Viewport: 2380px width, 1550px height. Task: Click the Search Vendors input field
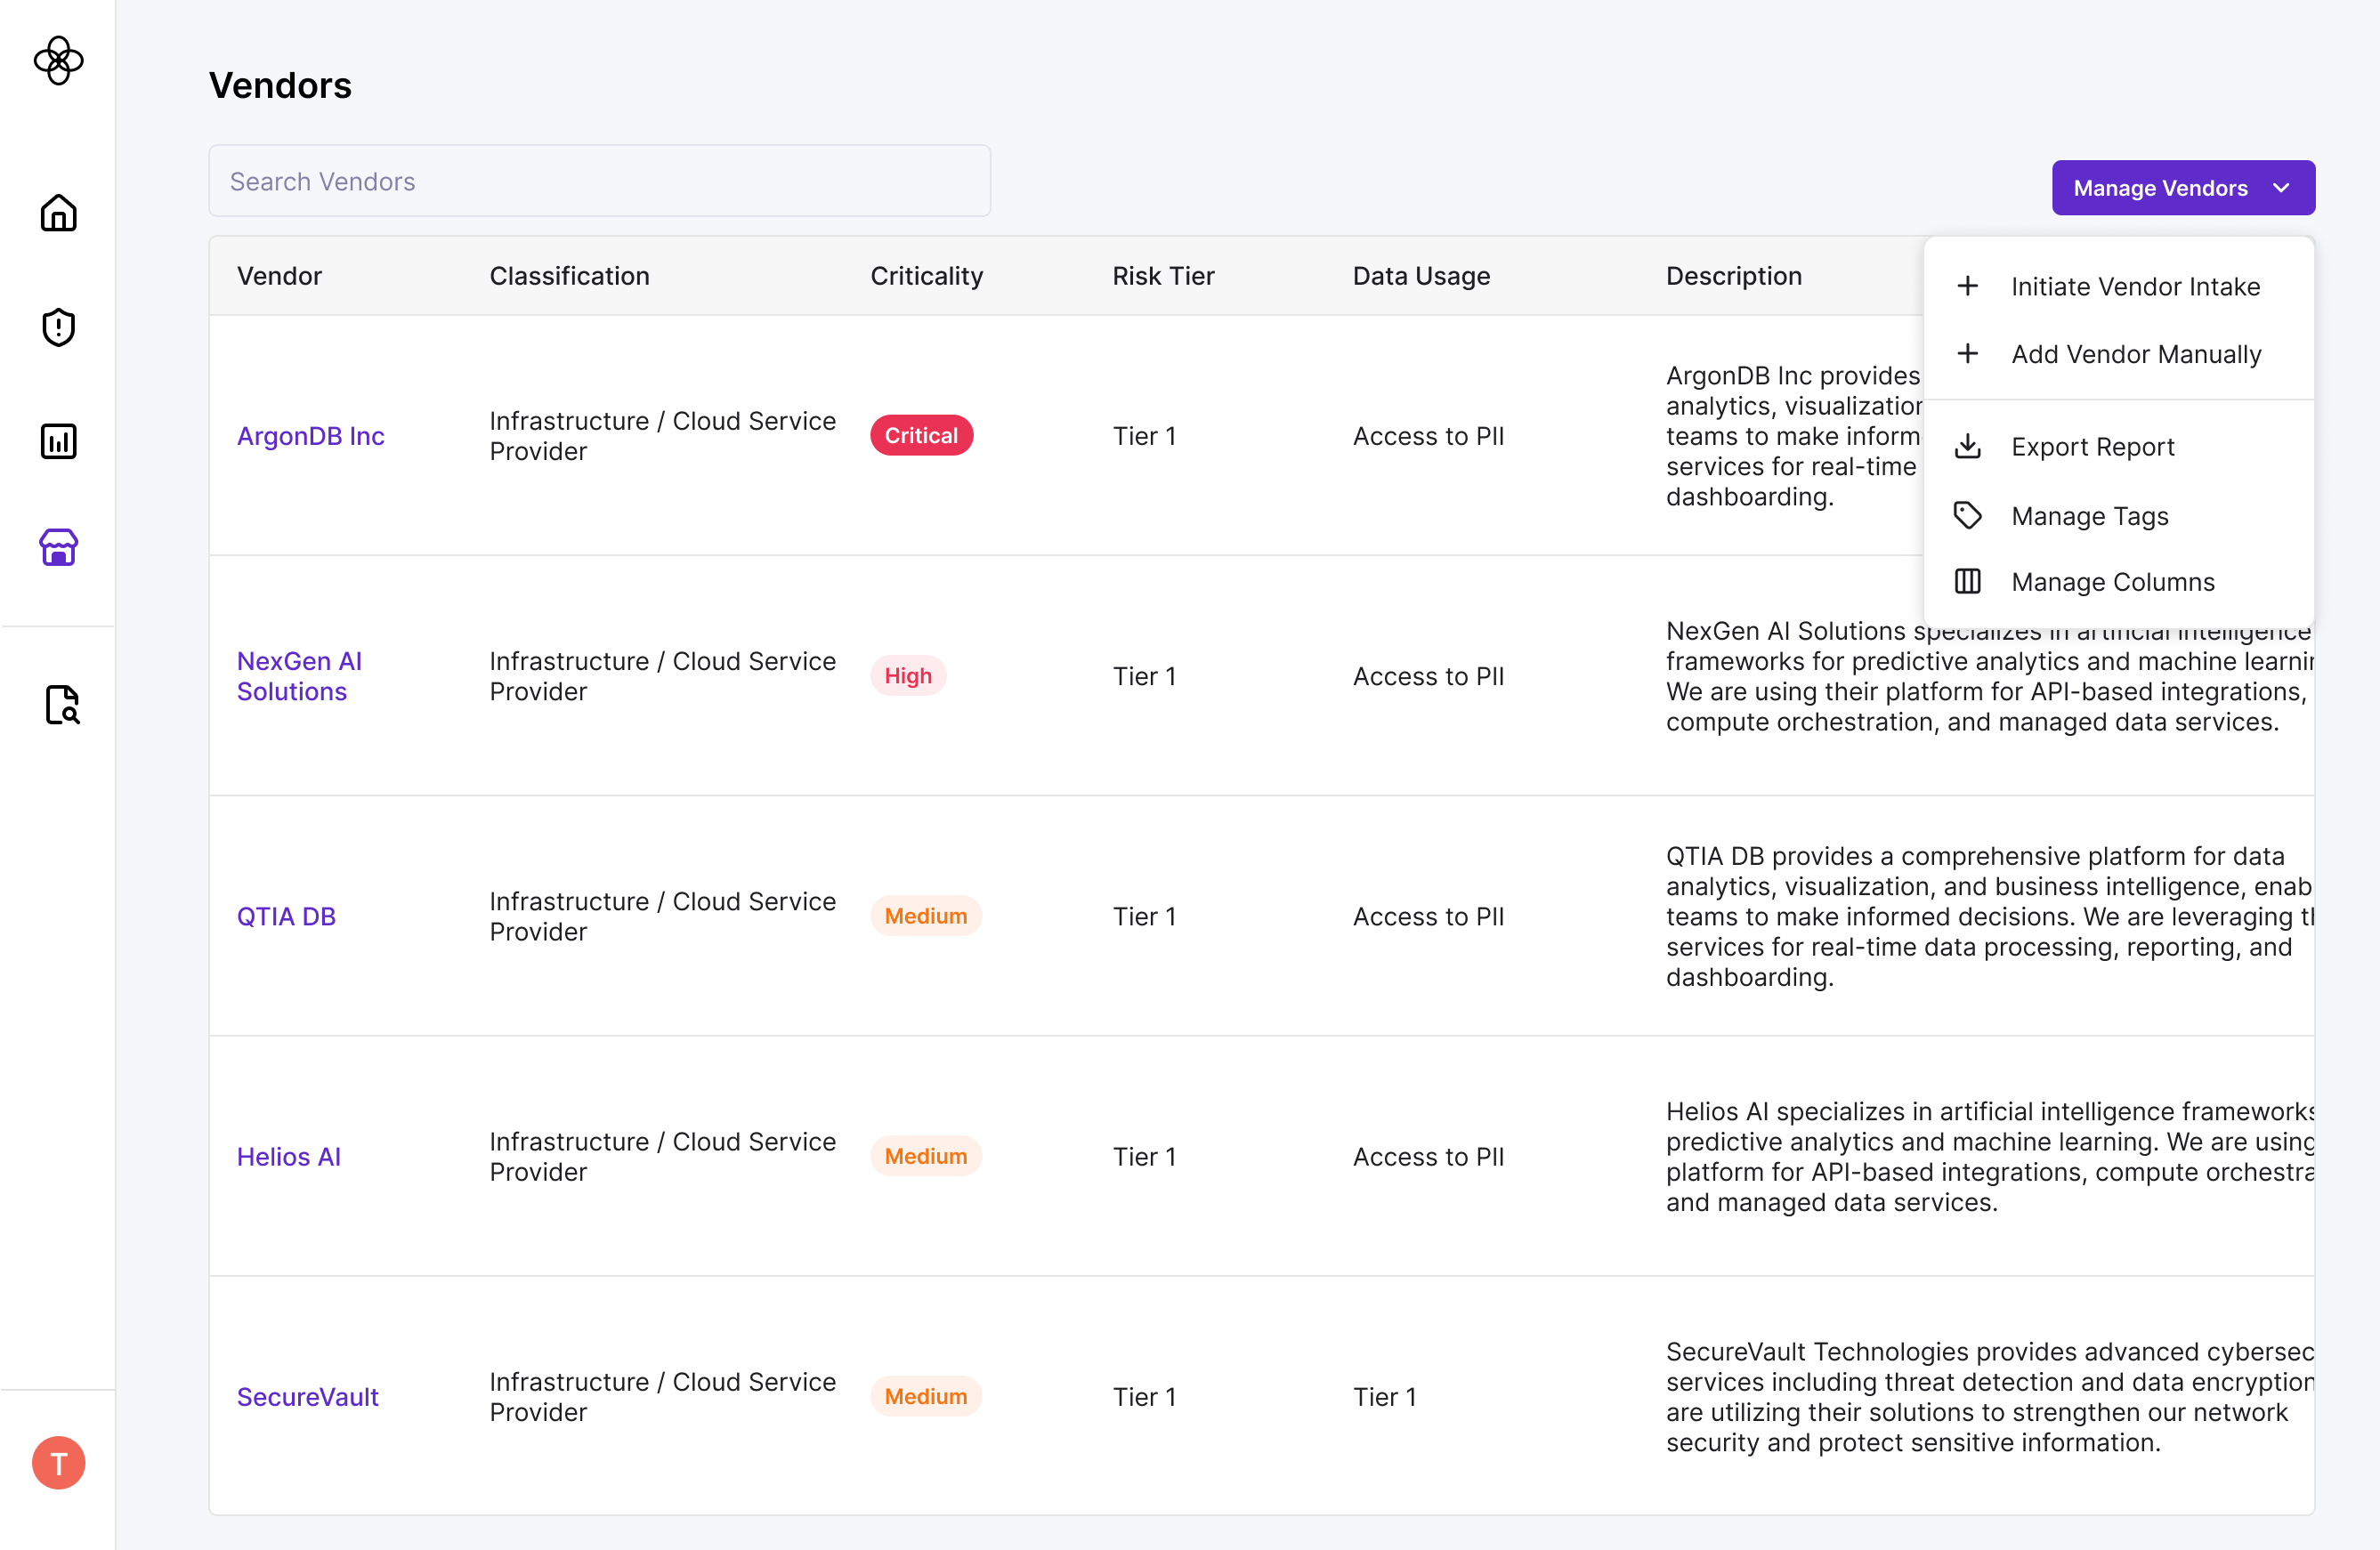[599, 181]
